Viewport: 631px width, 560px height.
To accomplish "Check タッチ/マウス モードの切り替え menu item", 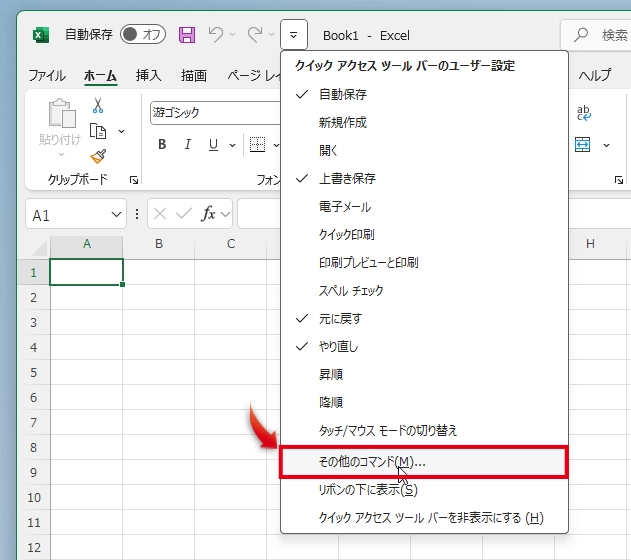I will pos(424,430).
